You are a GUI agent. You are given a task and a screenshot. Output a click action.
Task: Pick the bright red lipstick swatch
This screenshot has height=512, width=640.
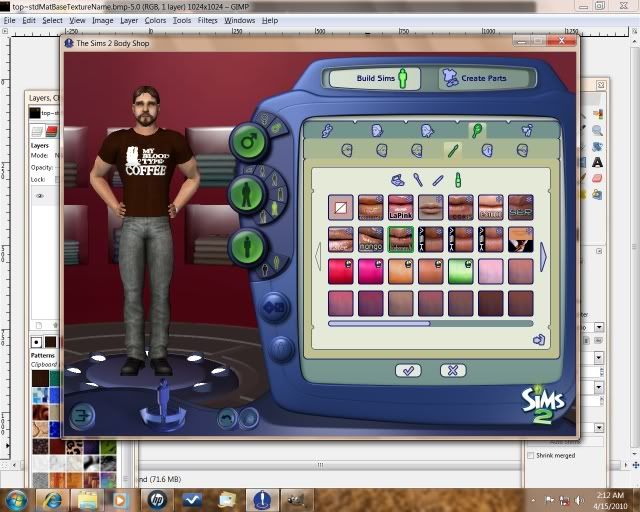coord(340,271)
